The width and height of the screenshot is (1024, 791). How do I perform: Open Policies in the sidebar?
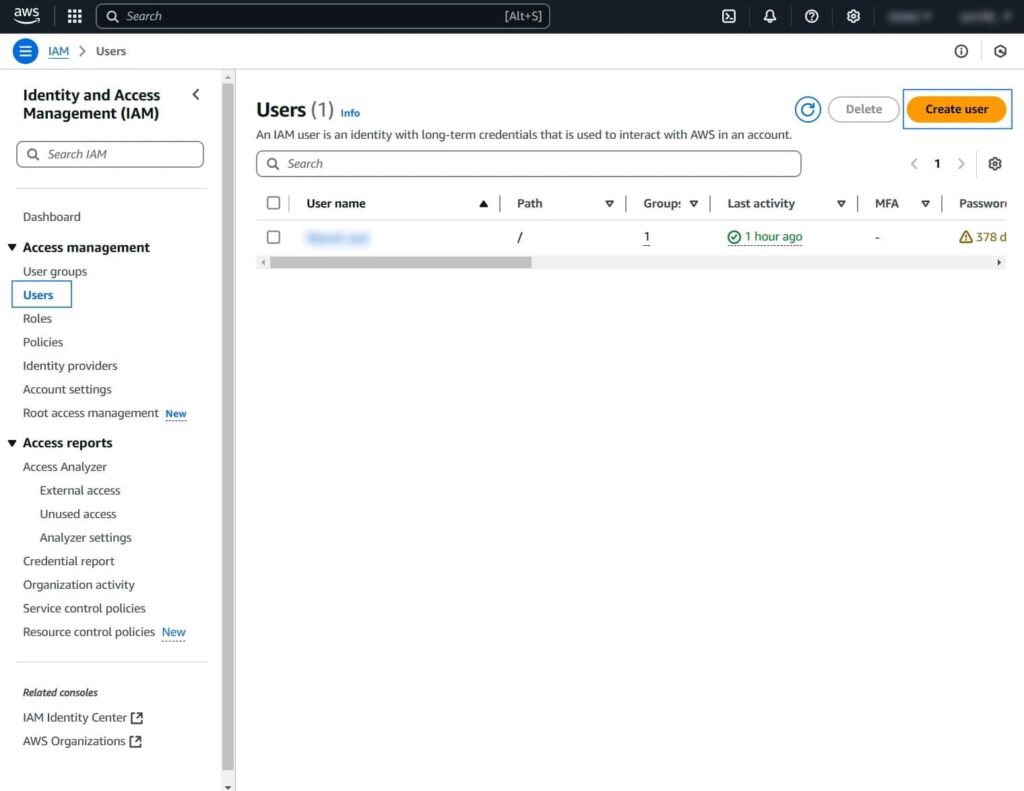coord(43,342)
